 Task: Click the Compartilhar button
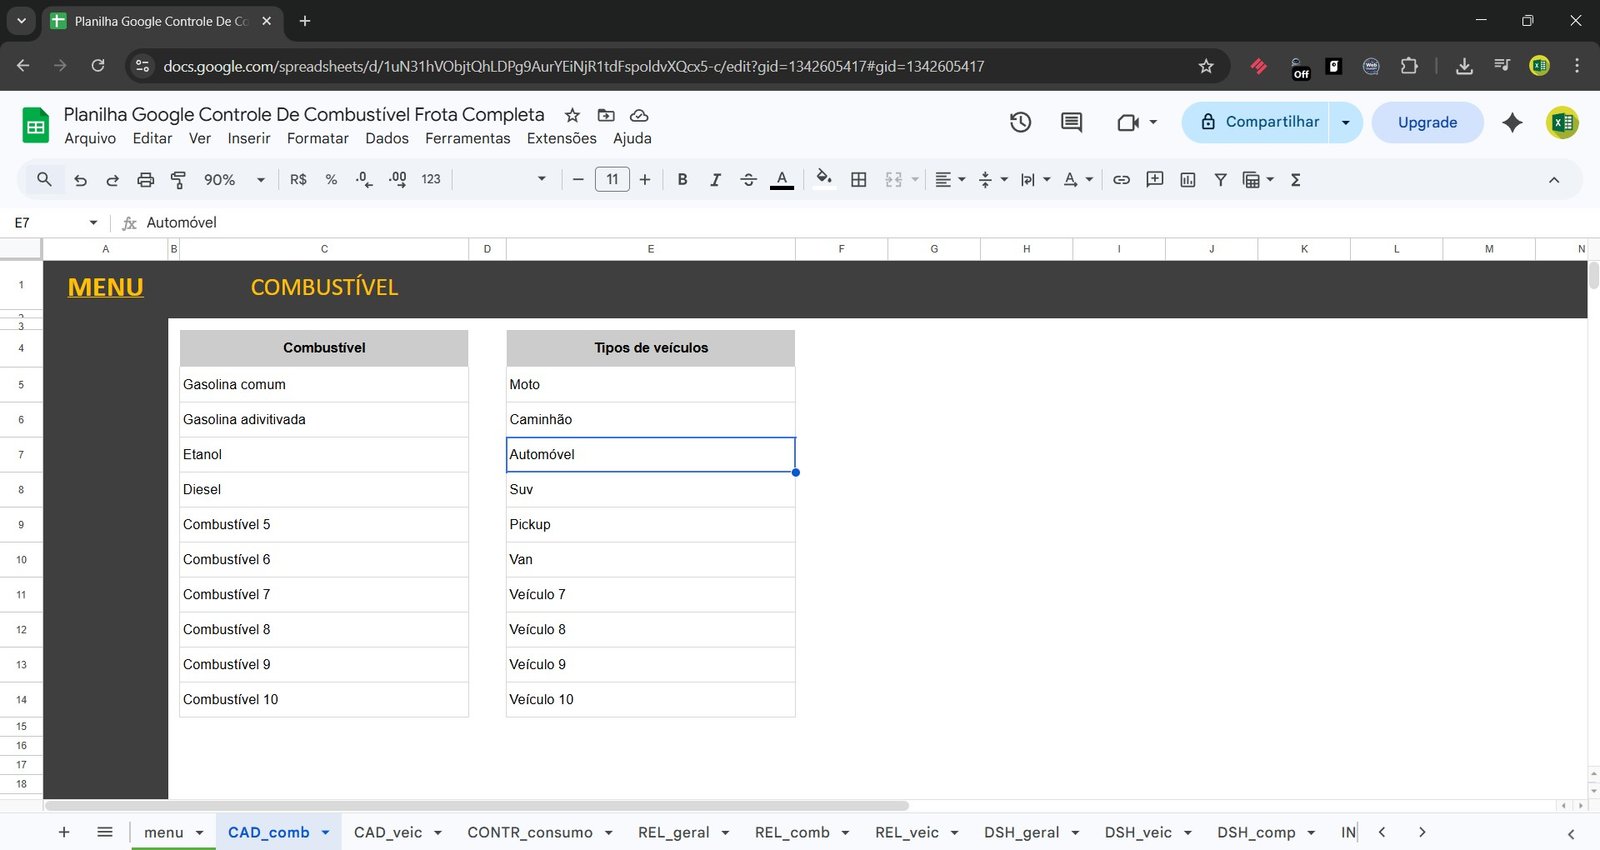coord(1256,122)
